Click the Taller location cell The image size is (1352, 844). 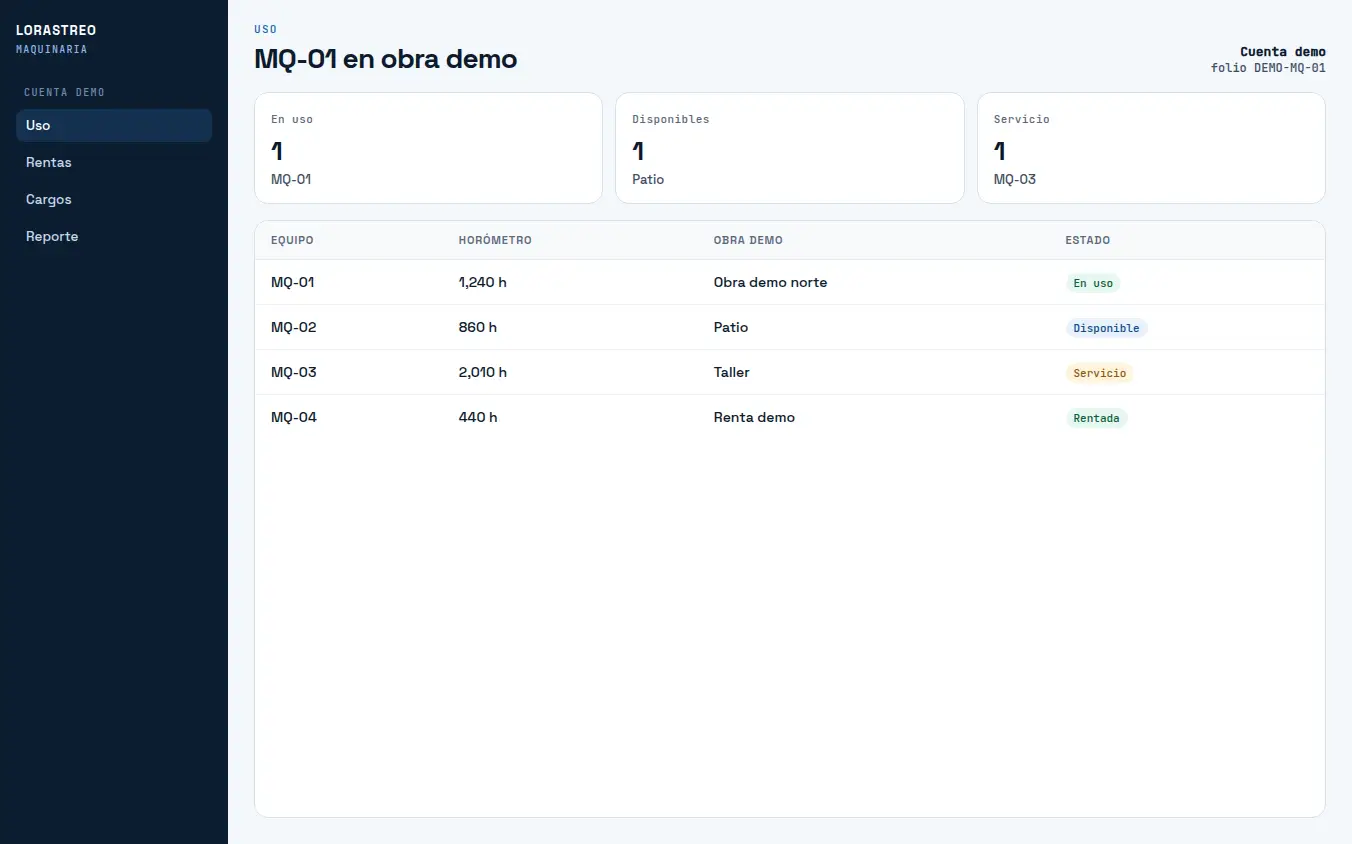[x=732, y=372]
